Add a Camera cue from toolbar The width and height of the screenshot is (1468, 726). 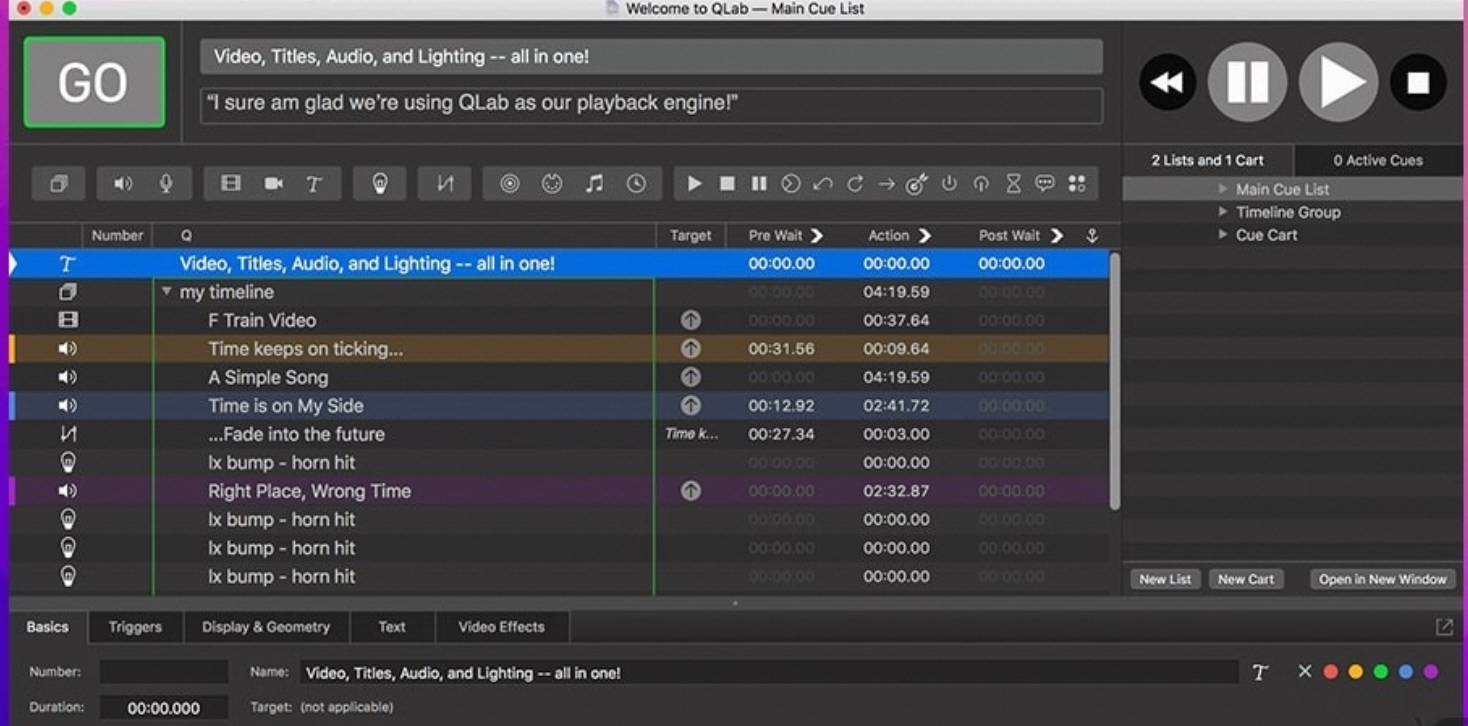pos(273,184)
